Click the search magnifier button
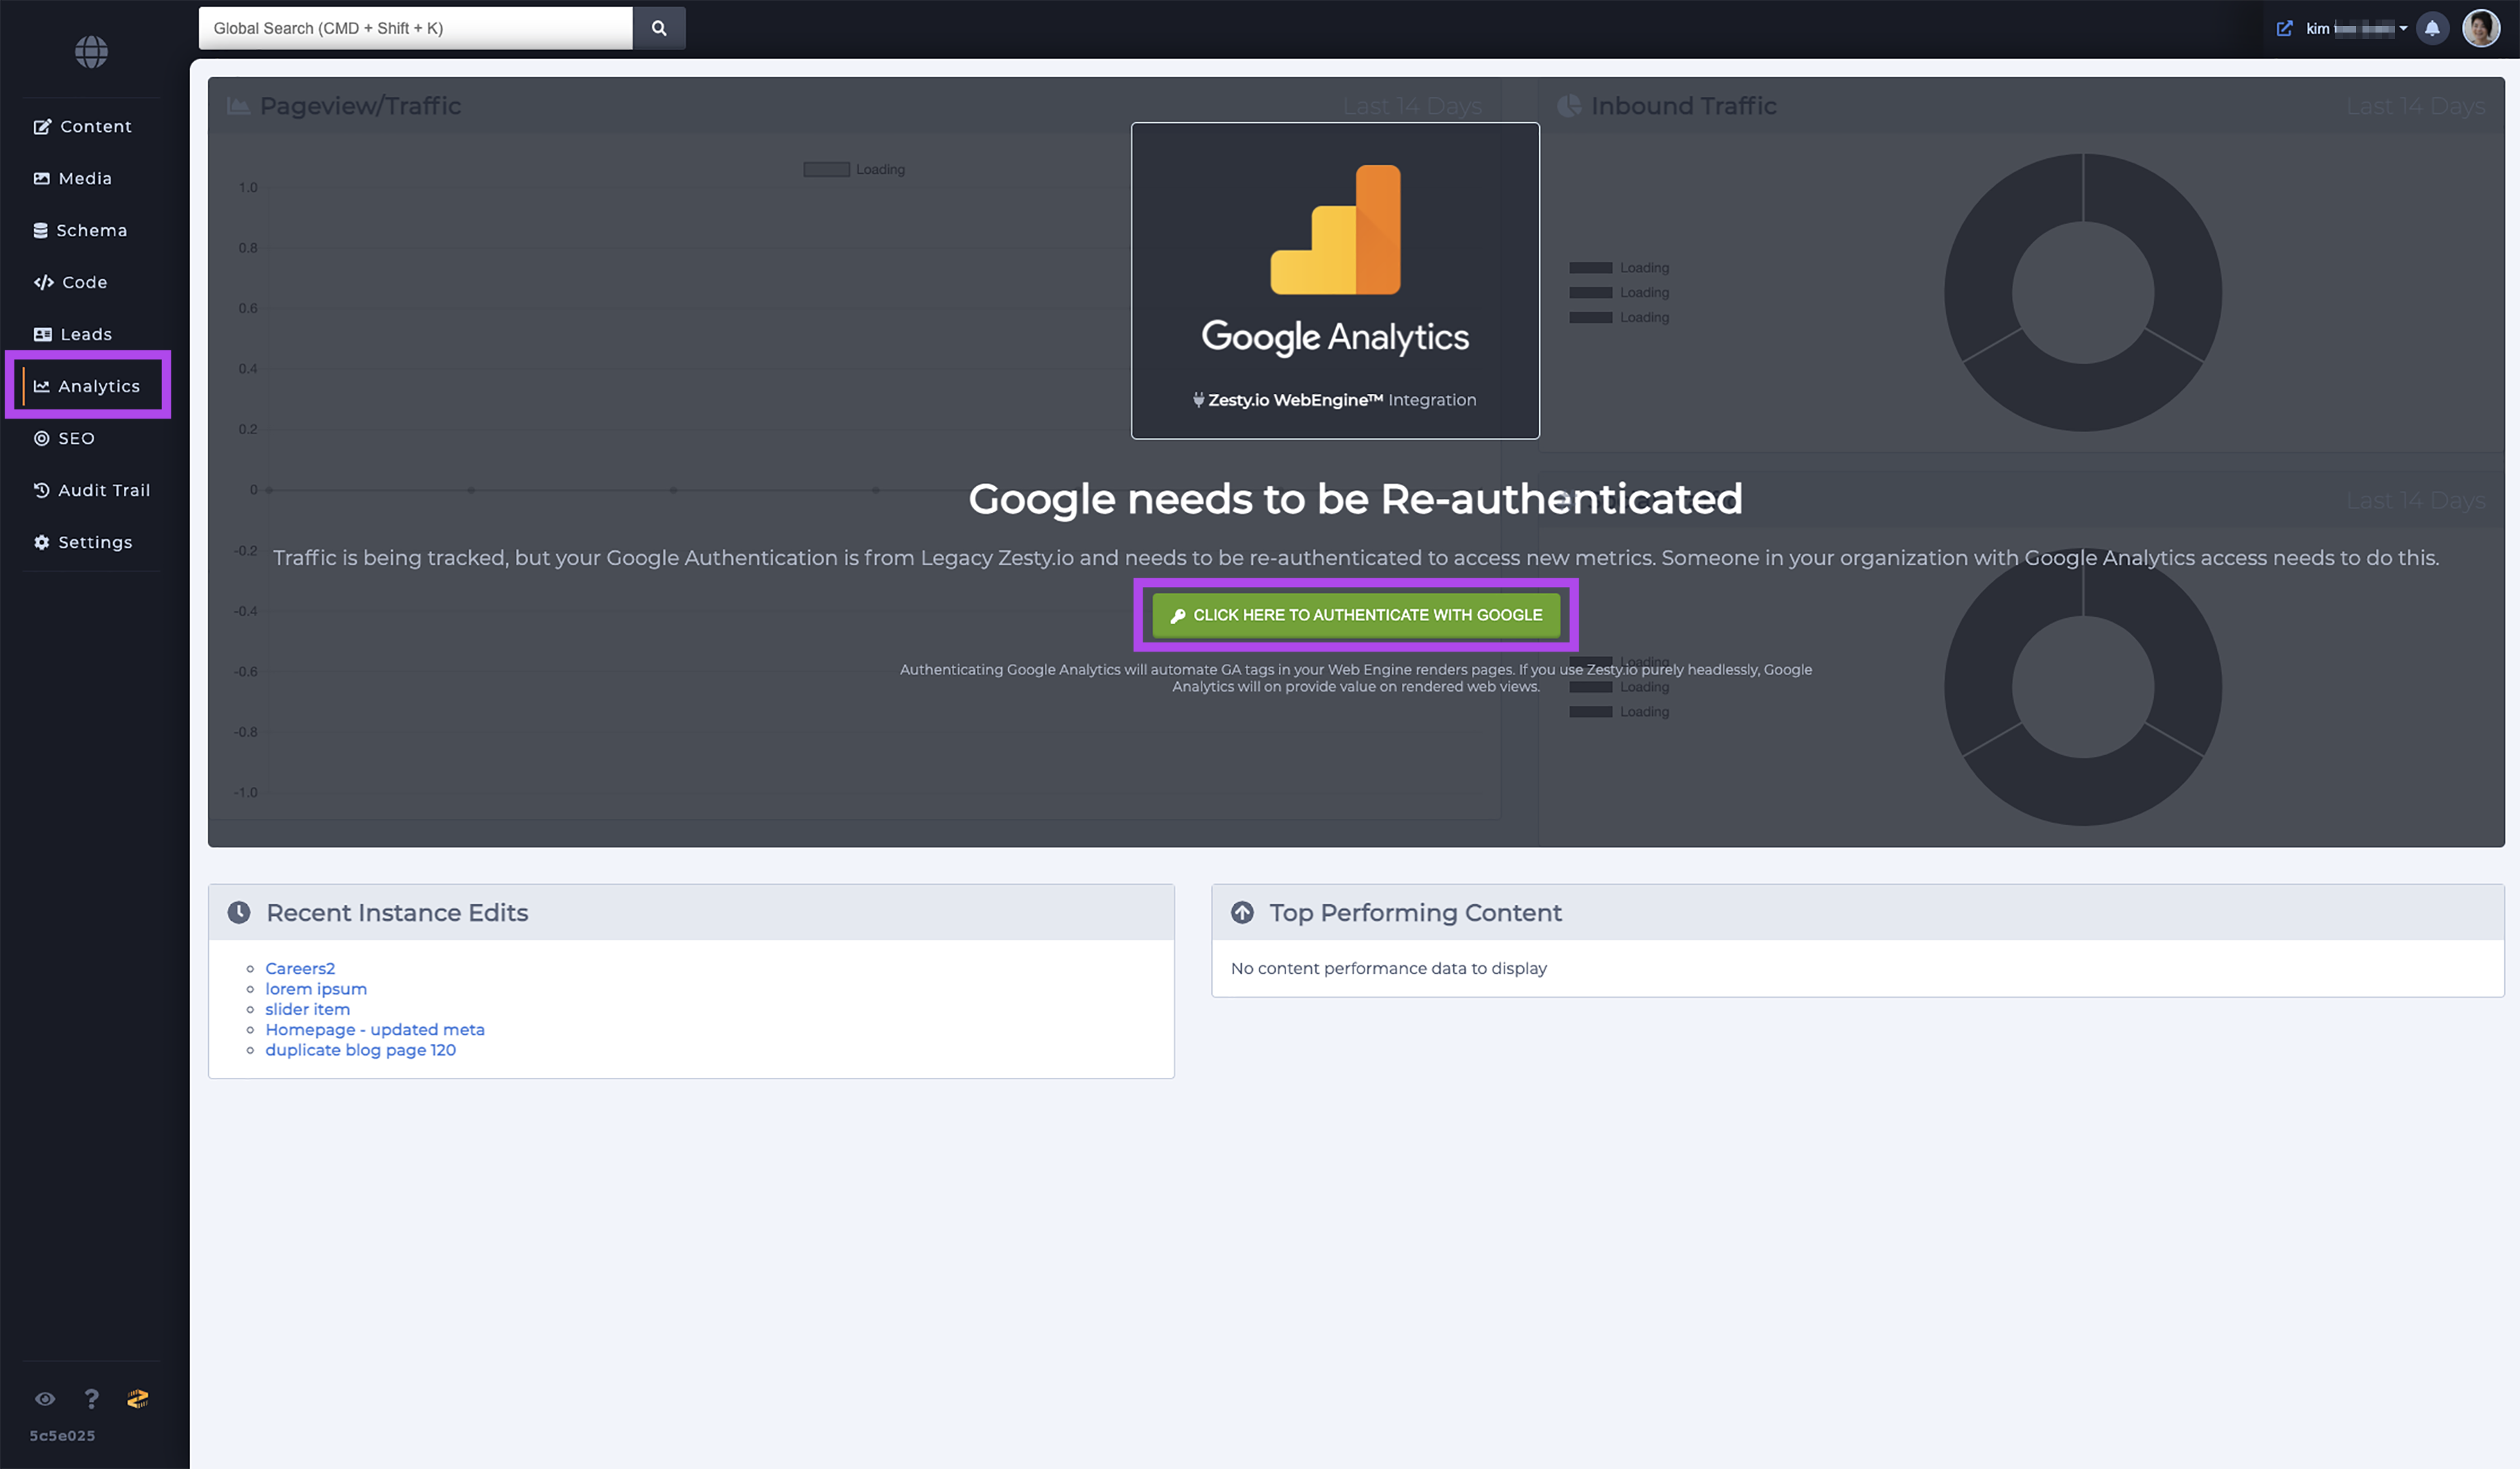This screenshot has height=1469, width=2520. point(659,28)
